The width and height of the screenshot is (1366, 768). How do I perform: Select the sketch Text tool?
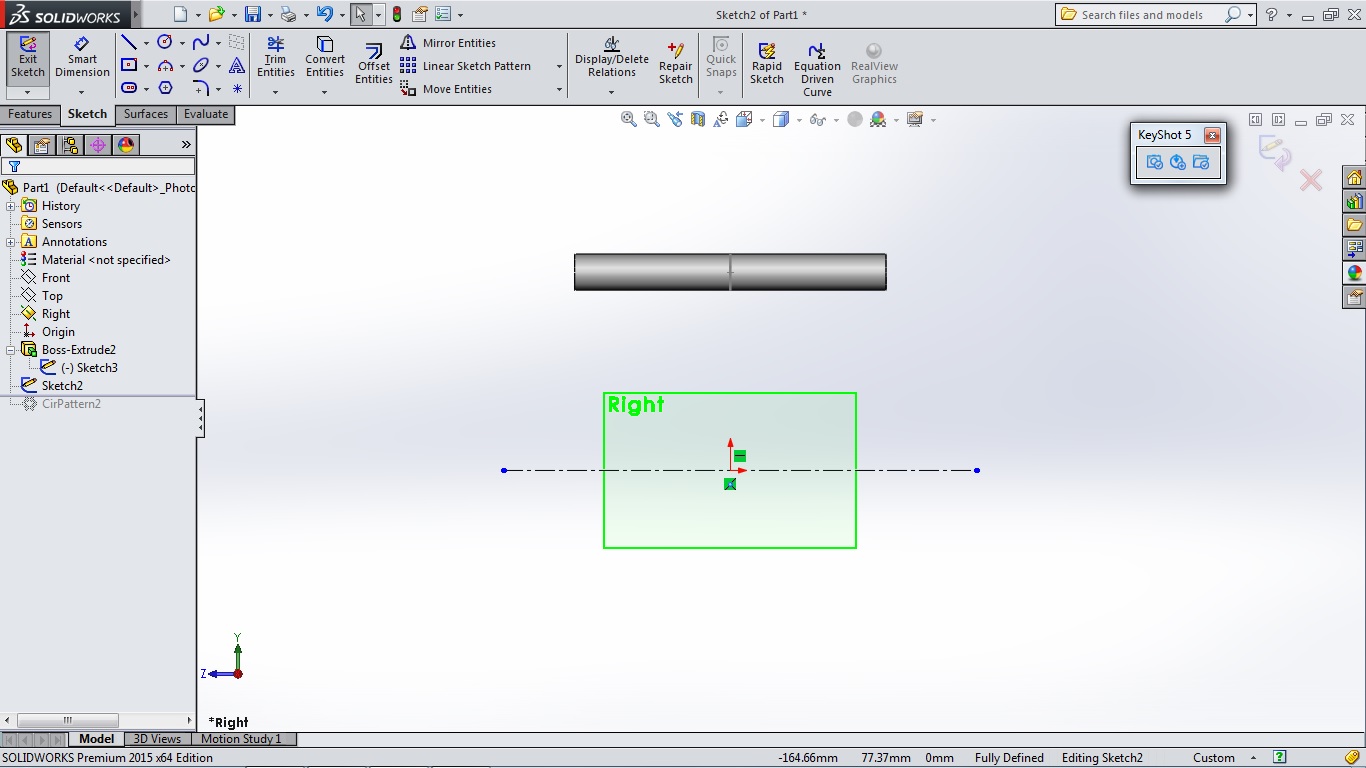237,65
